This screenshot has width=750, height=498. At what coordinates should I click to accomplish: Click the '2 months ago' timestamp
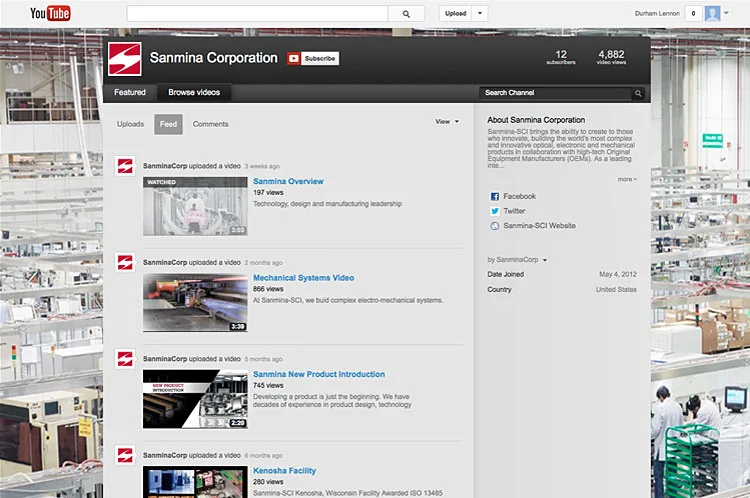pos(264,263)
